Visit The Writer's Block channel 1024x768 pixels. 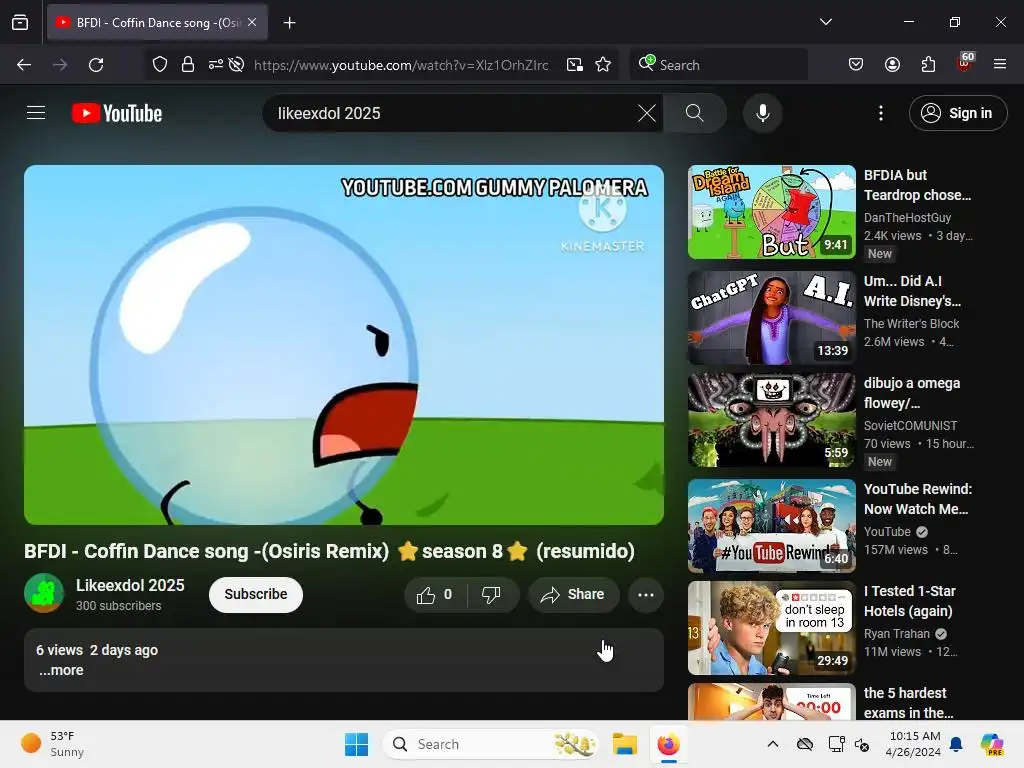pos(911,323)
